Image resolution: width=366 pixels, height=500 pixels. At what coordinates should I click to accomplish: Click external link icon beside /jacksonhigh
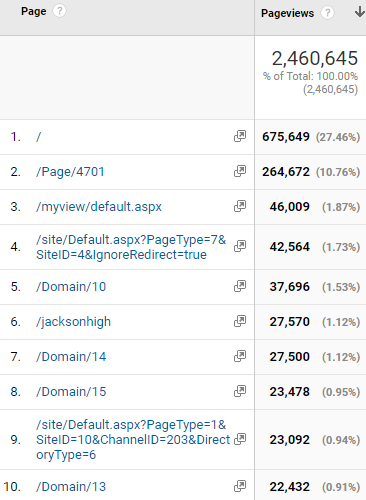pyautogui.click(x=240, y=321)
